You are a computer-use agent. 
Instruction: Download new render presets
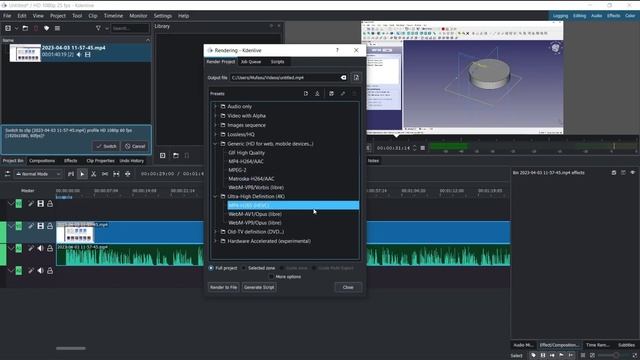click(317, 93)
